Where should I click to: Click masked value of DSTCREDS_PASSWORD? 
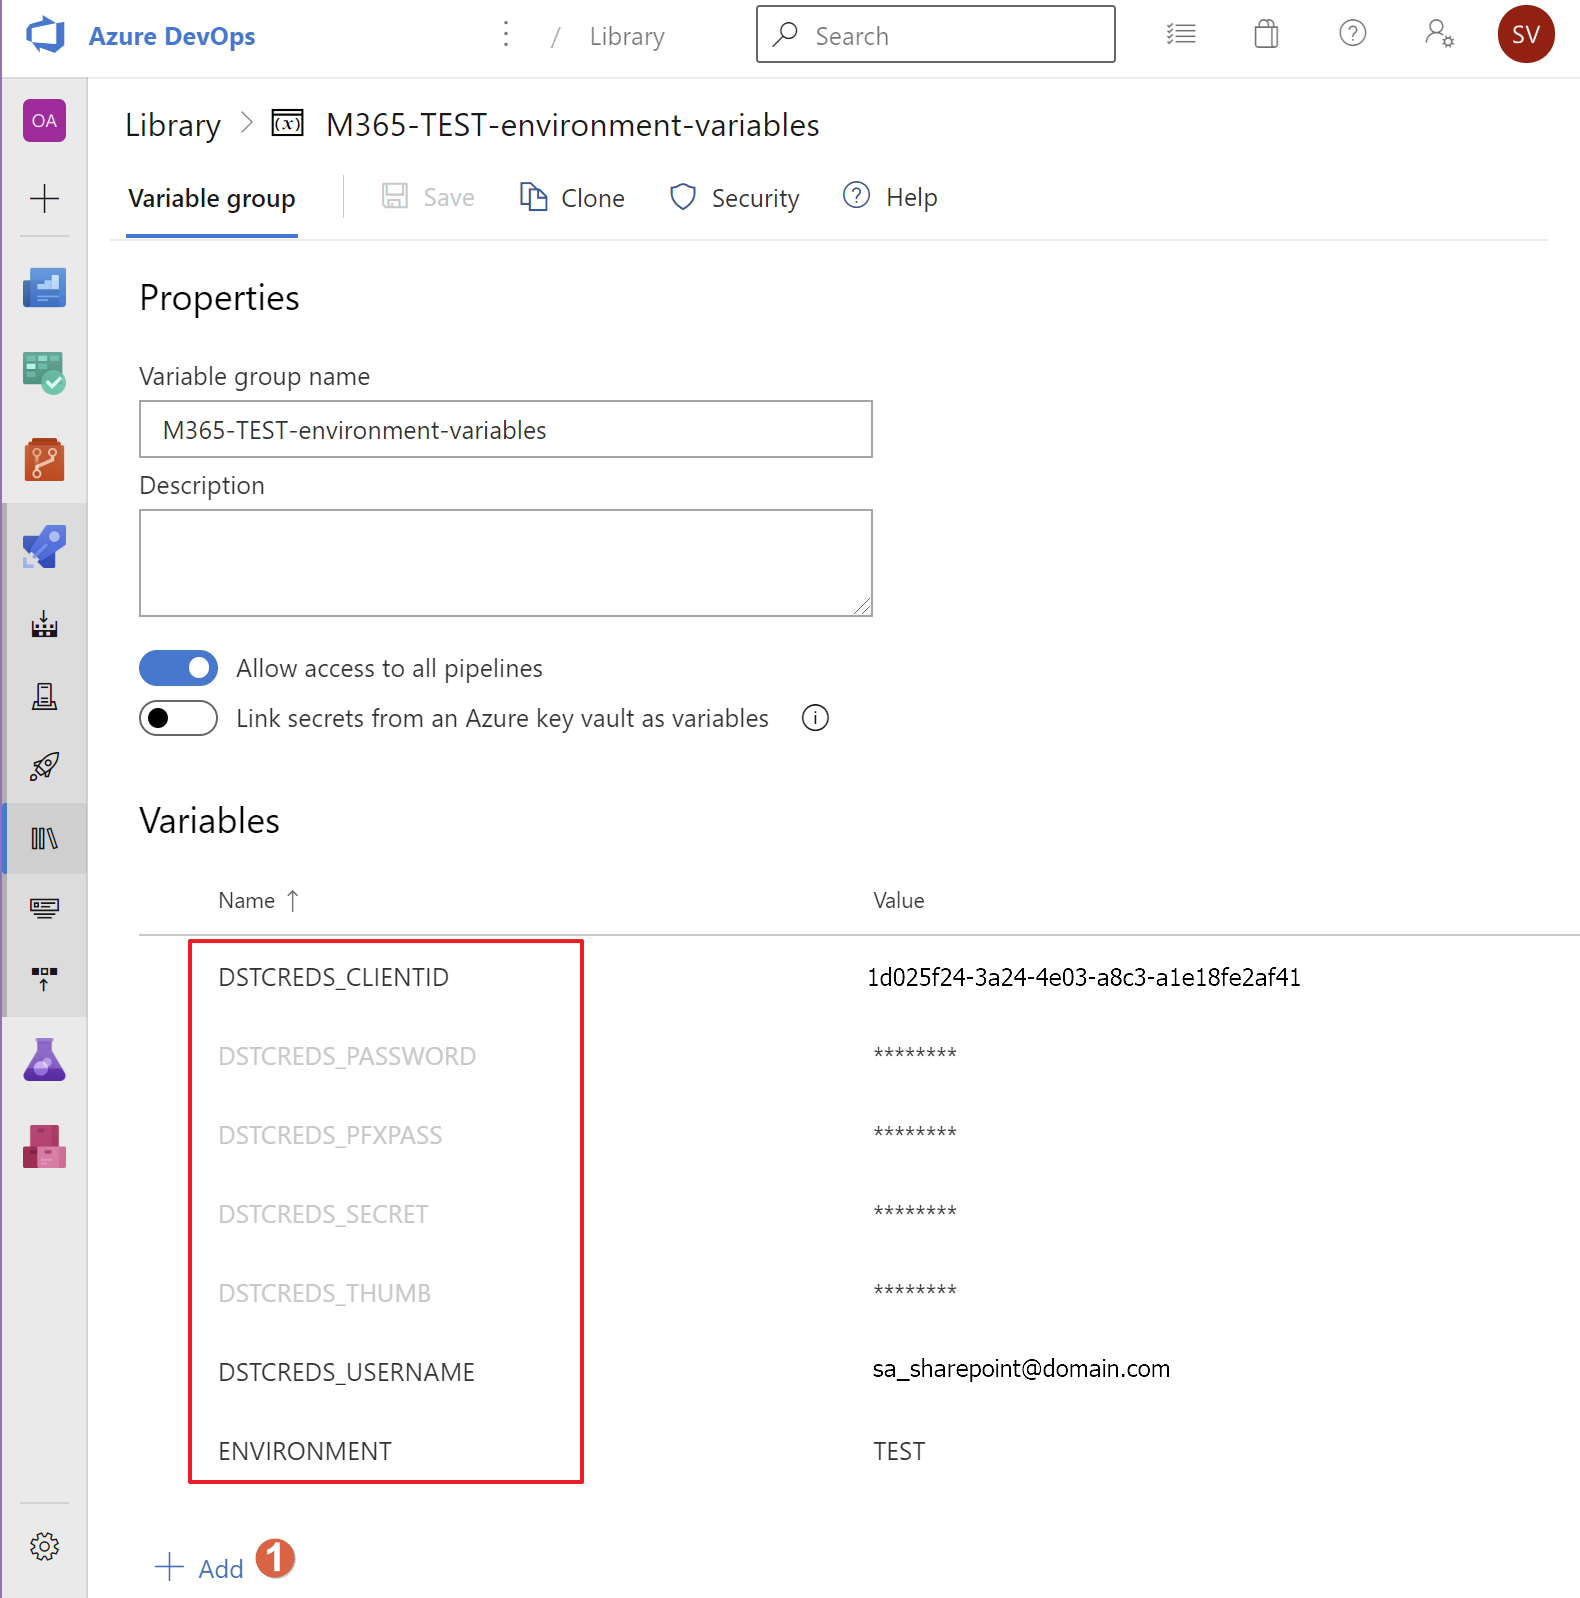(x=915, y=1053)
